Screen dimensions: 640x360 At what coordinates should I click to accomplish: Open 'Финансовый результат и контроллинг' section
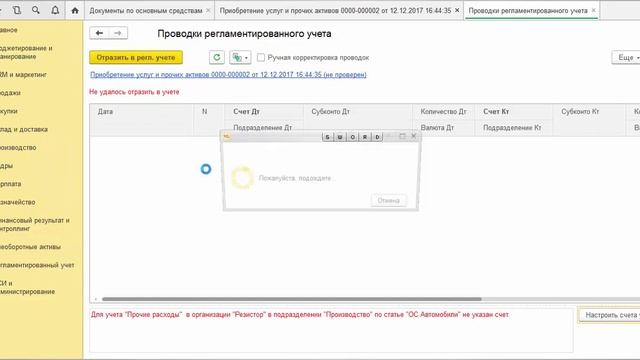tap(35, 224)
